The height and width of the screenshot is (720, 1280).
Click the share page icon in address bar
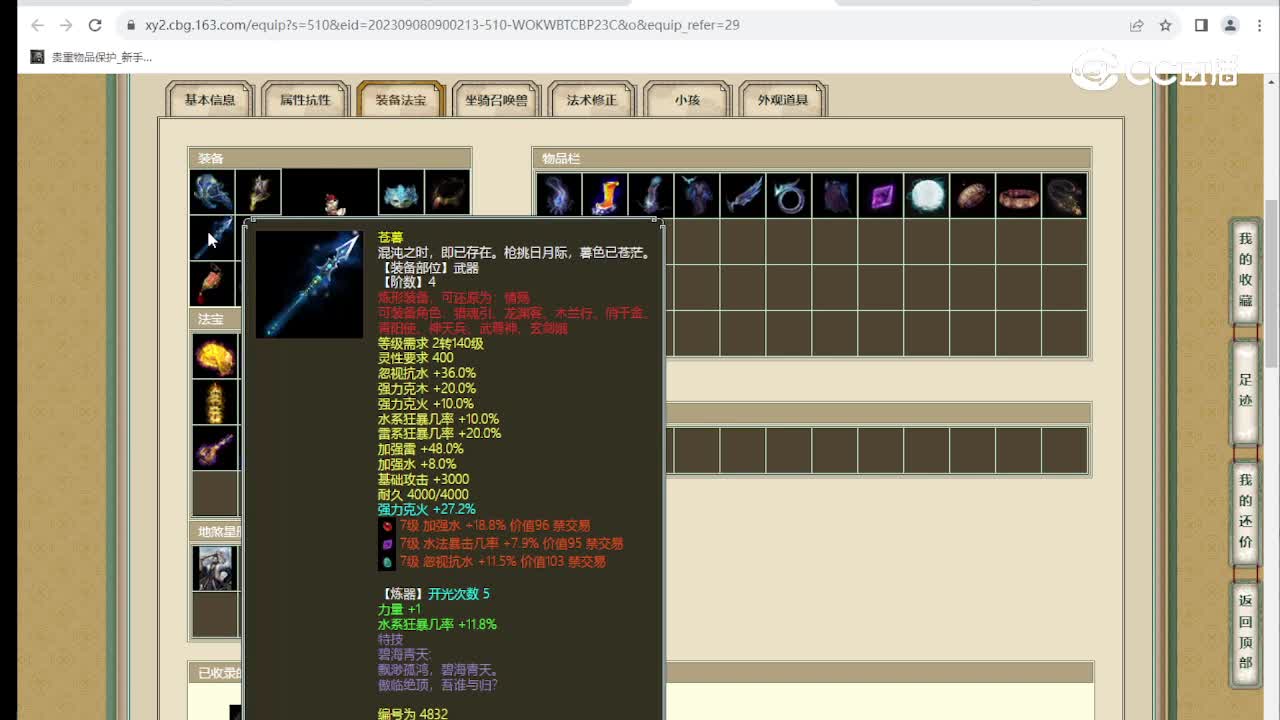coord(1137,25)
